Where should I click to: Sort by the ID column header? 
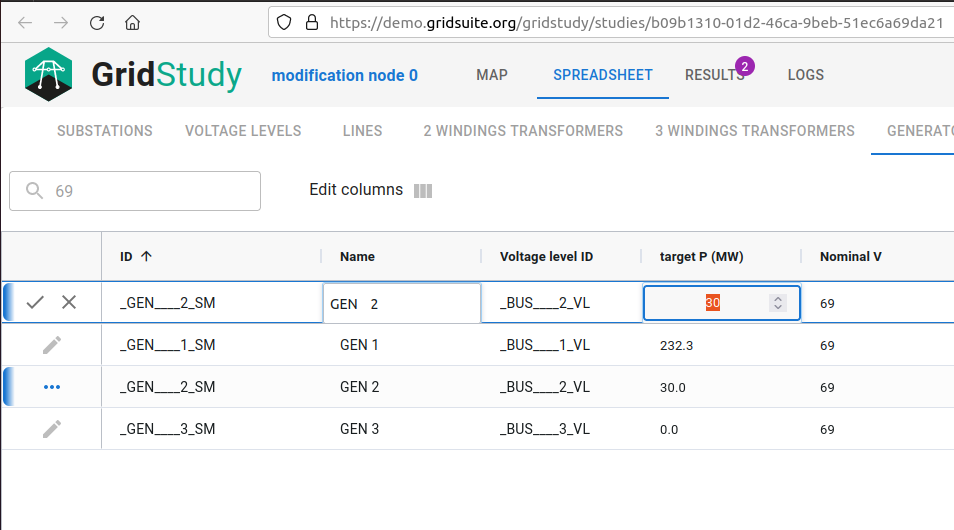126,256
